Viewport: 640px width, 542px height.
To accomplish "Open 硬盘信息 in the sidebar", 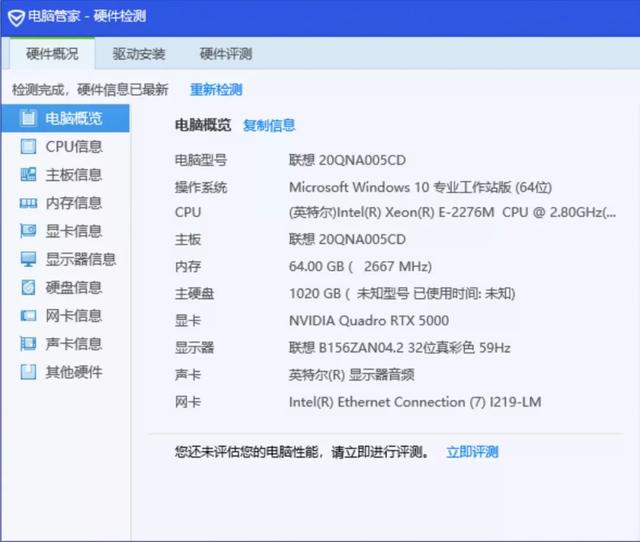I will point(65,287).
